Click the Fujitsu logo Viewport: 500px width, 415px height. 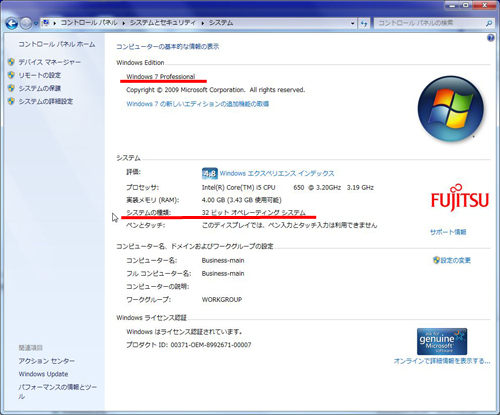point(460,198)
